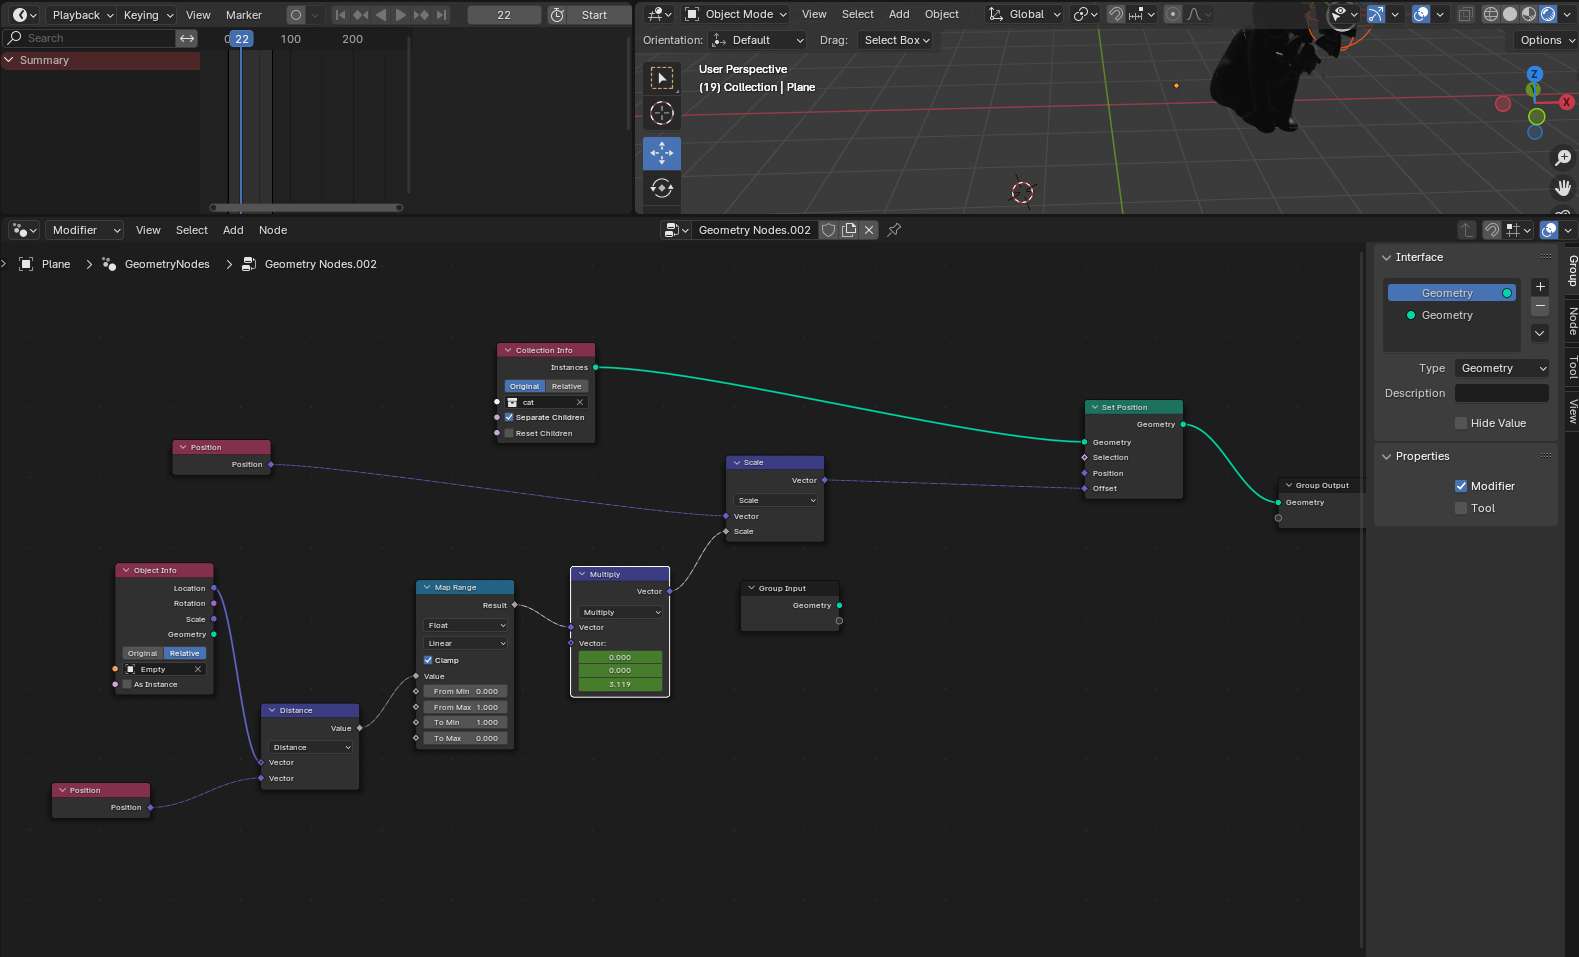This screenshot has width=1579, height=957.
Task: Open the Object Mode dropdown
Action: tap(736, 14)
